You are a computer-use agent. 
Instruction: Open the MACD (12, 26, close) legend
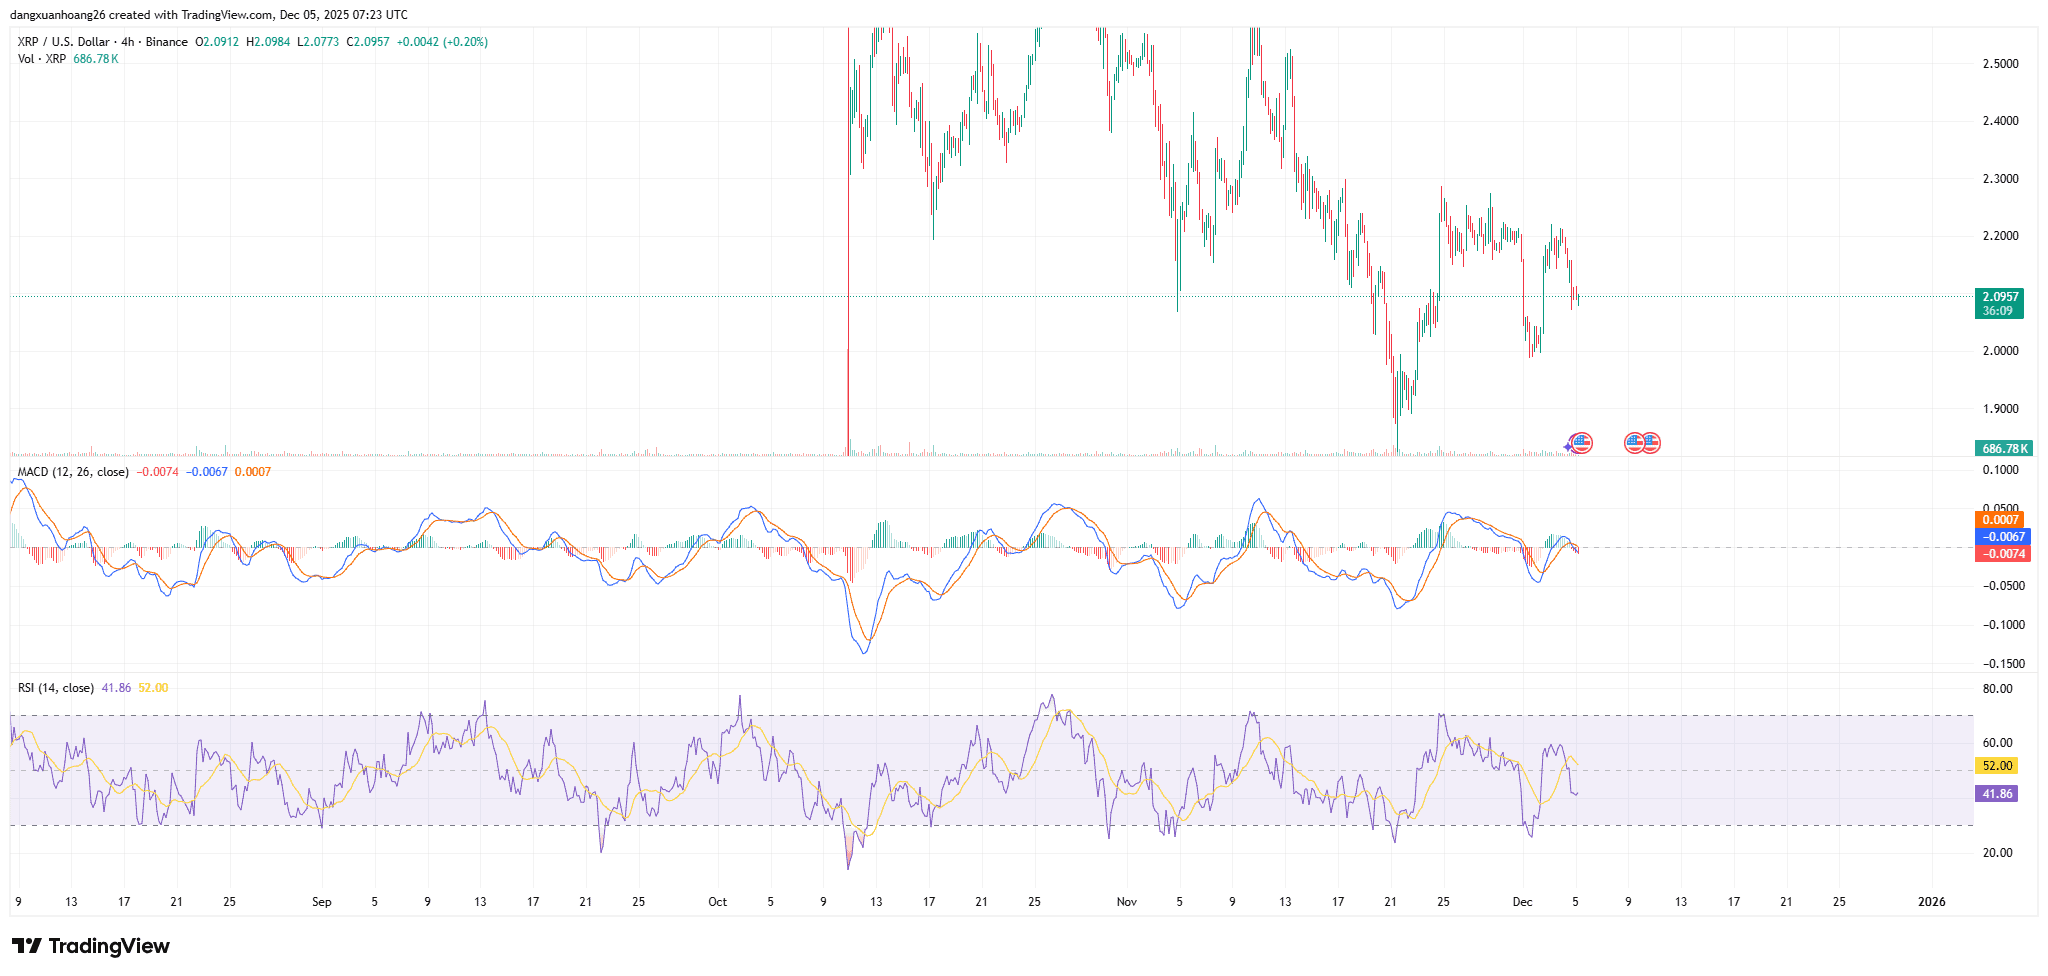[x=73, y=472]
